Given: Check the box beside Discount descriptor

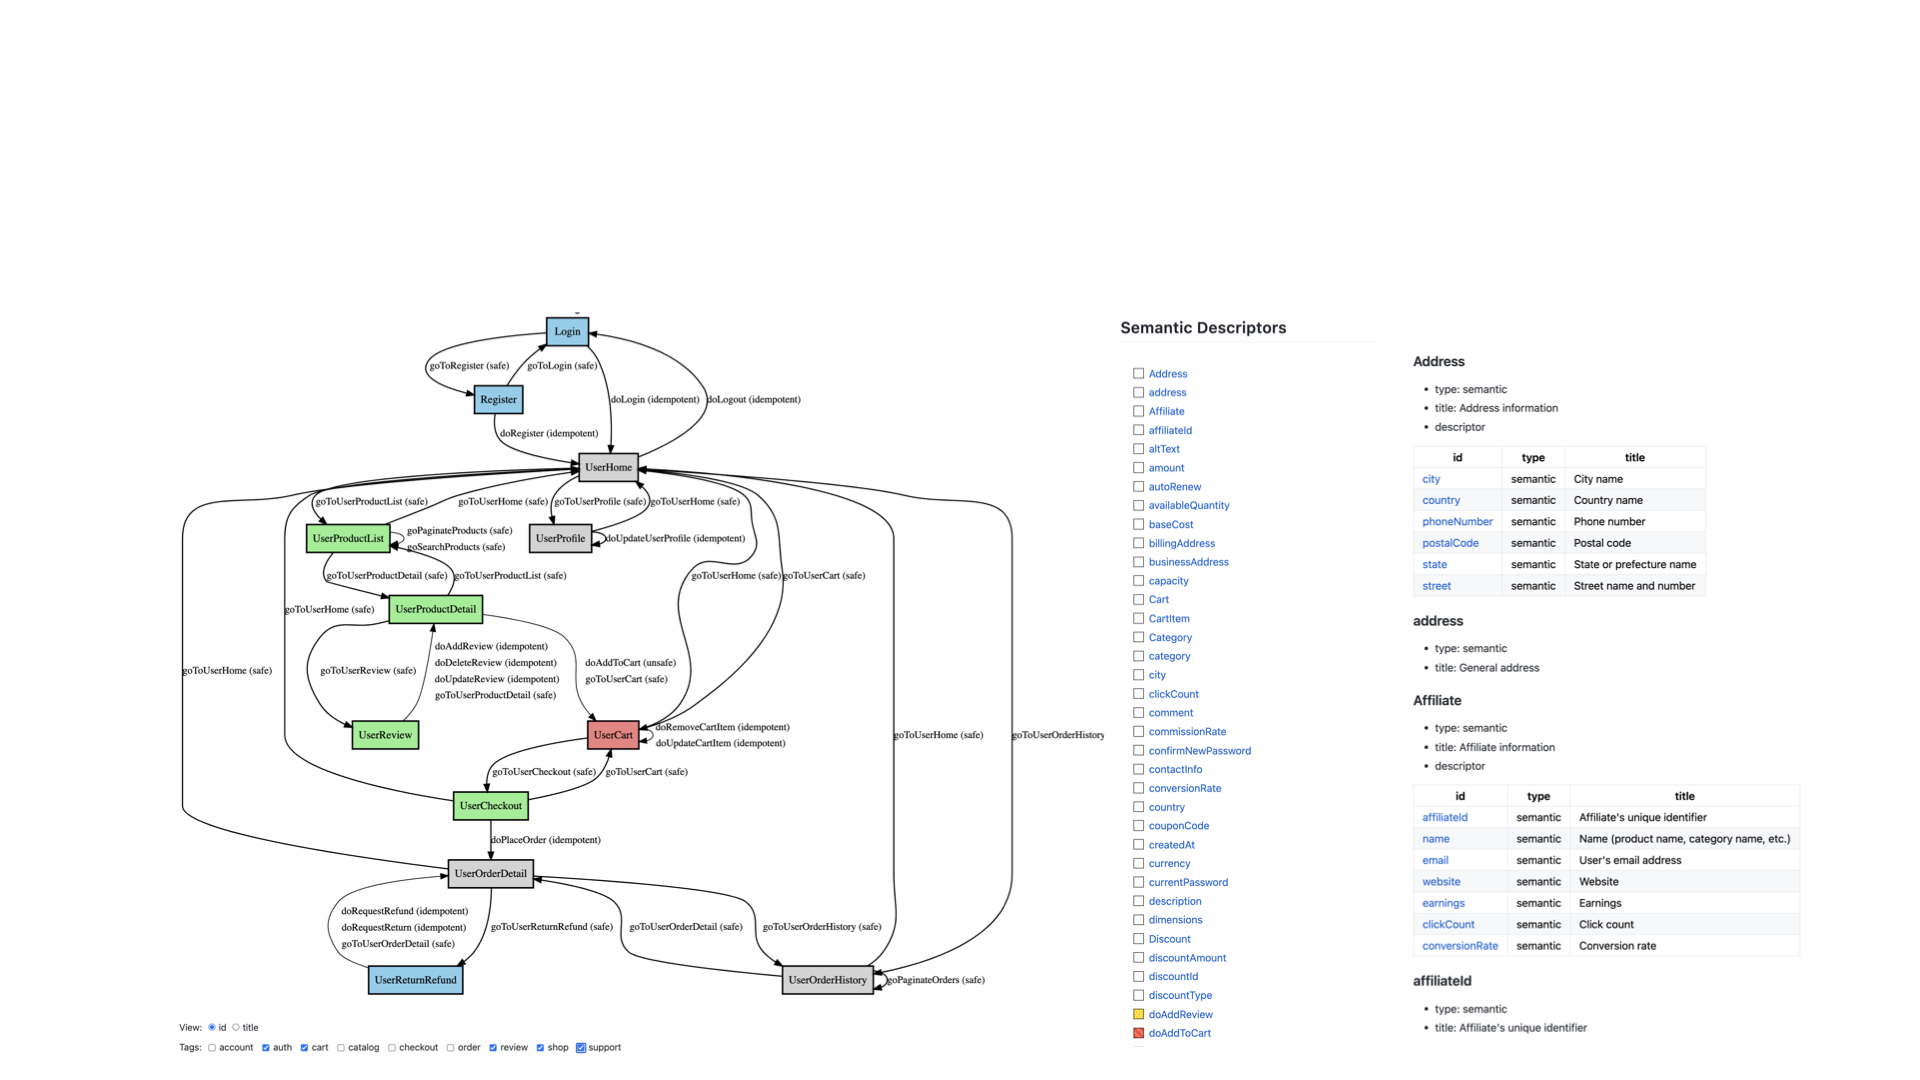Looking at the screenshot, I should [x=1138, y=939].
